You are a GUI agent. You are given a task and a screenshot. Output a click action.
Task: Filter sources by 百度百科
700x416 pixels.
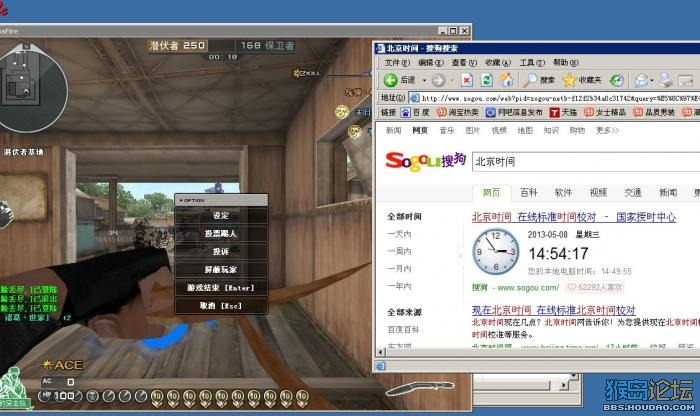[403, 329]
